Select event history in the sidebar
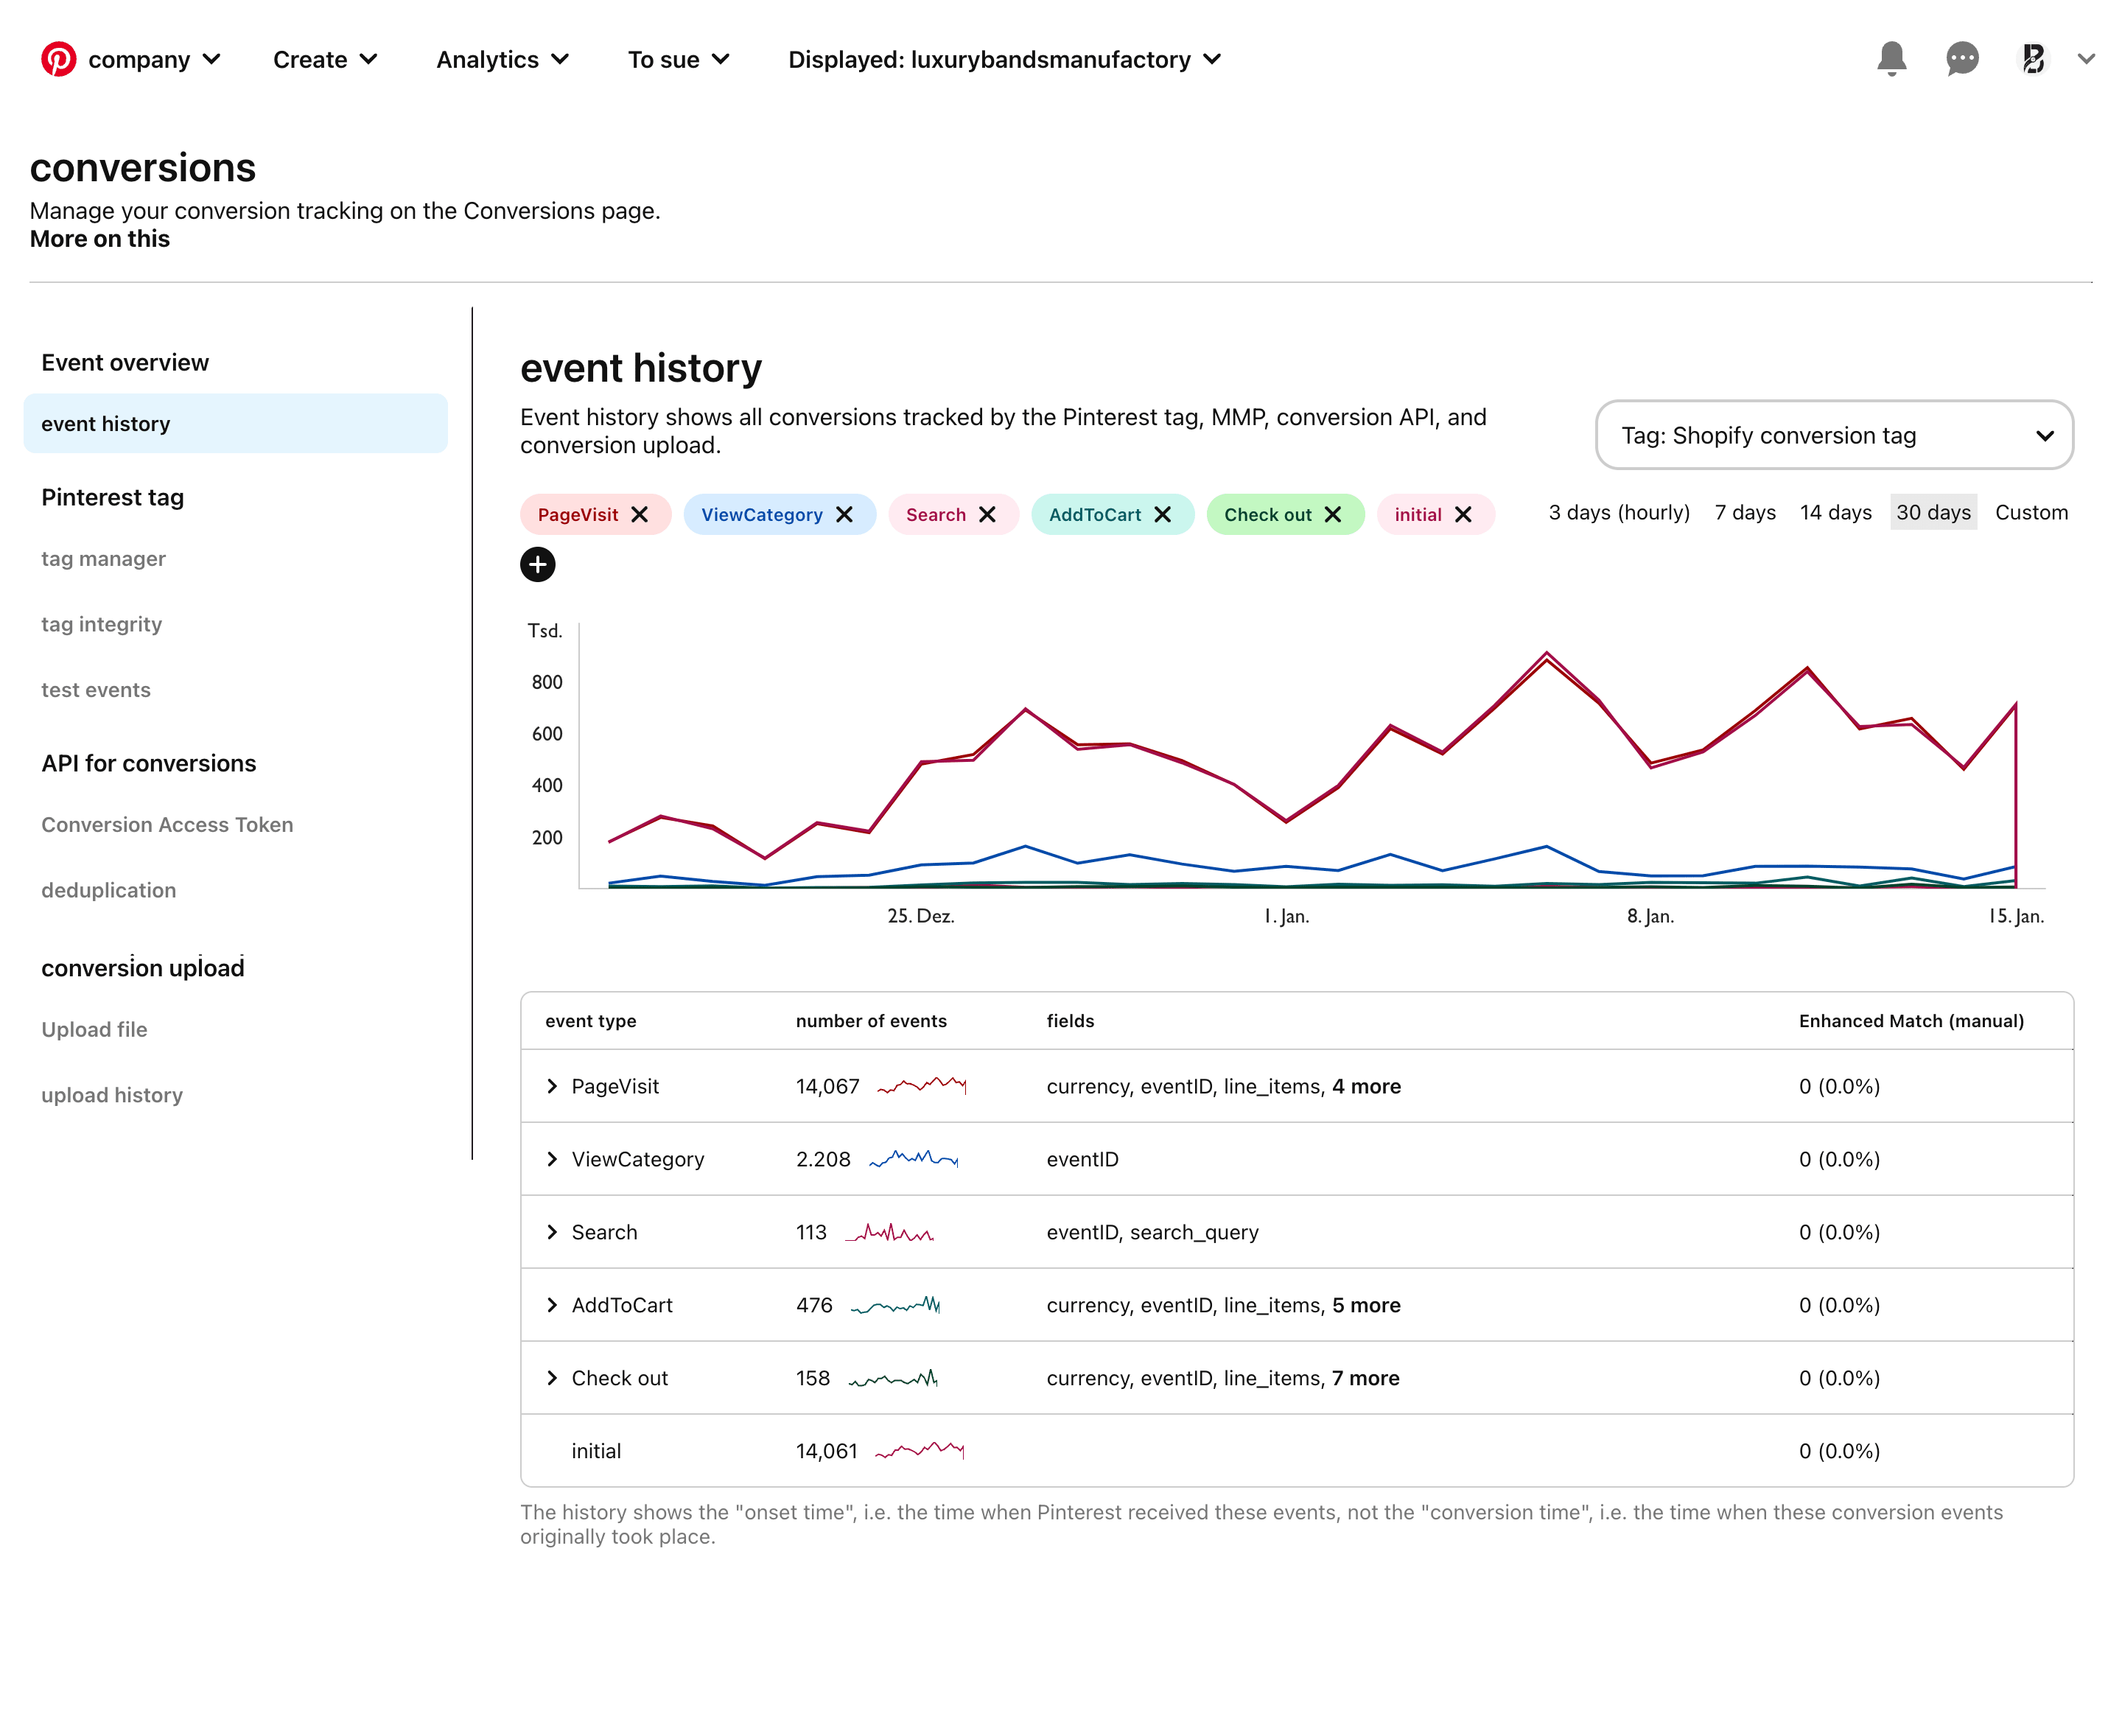 pyautogui.click(x=235, y=424)
